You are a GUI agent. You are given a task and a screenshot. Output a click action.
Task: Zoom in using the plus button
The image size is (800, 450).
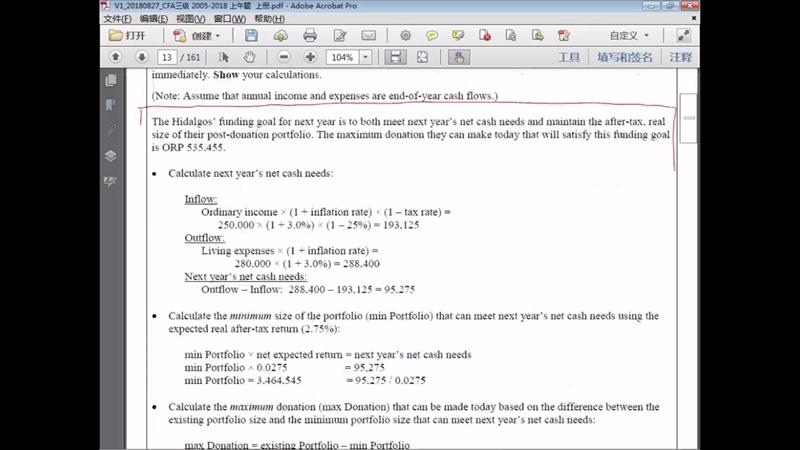[310, 57]
